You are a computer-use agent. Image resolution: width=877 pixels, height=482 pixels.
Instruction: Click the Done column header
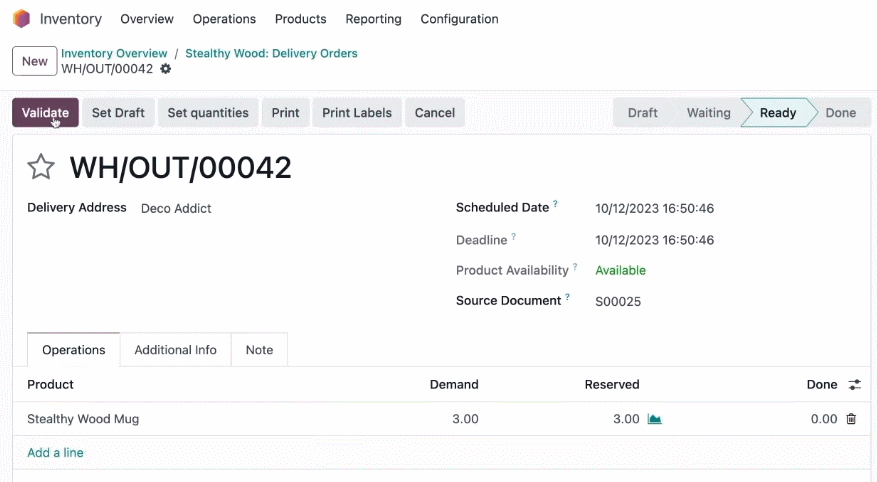tap(822, 385)
